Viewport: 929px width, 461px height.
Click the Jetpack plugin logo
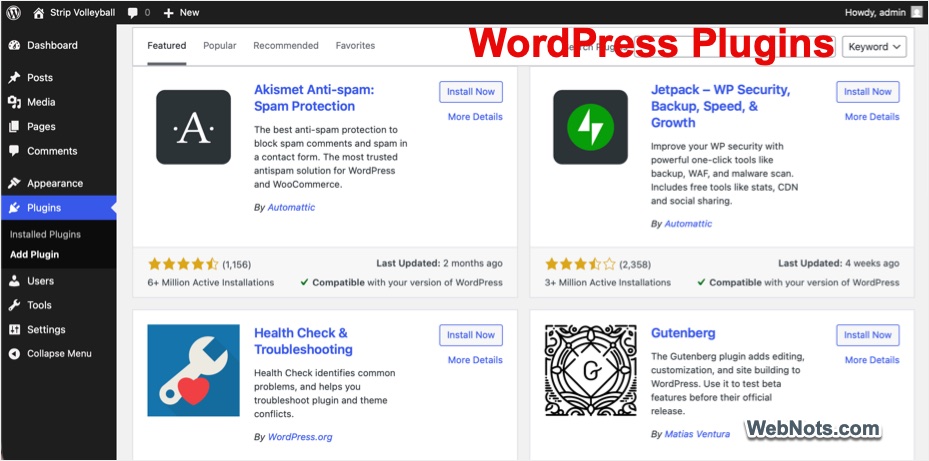point(590,127)
